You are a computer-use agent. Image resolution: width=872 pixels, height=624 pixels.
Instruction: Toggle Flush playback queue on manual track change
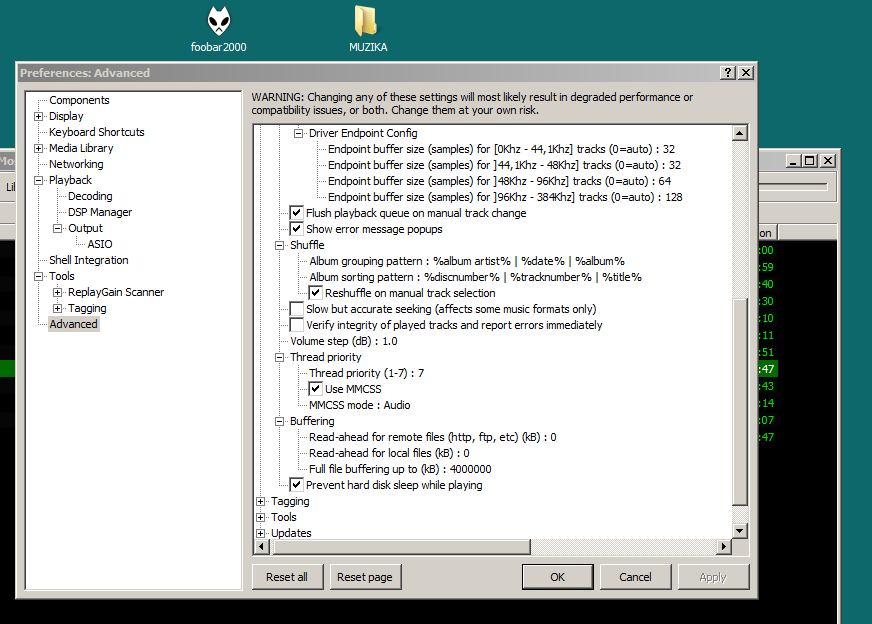coord(297,213)
